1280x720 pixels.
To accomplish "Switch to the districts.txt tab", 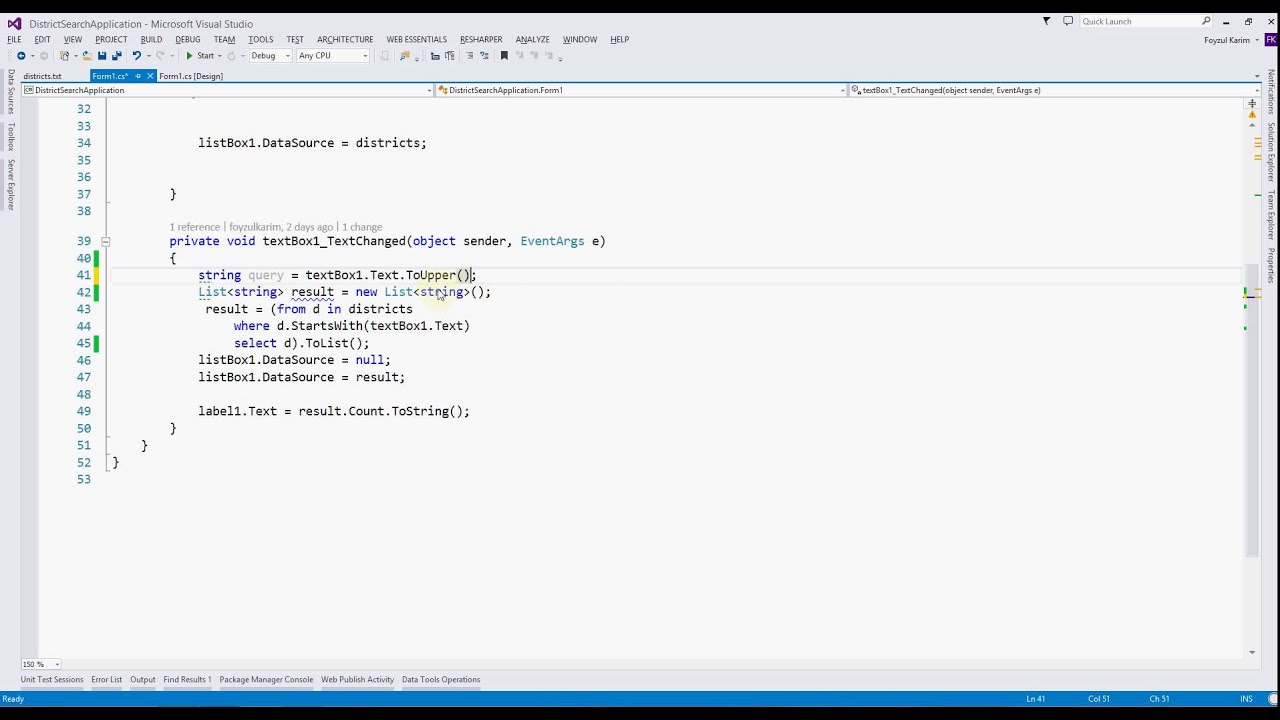I will click(x=43, y=76).
